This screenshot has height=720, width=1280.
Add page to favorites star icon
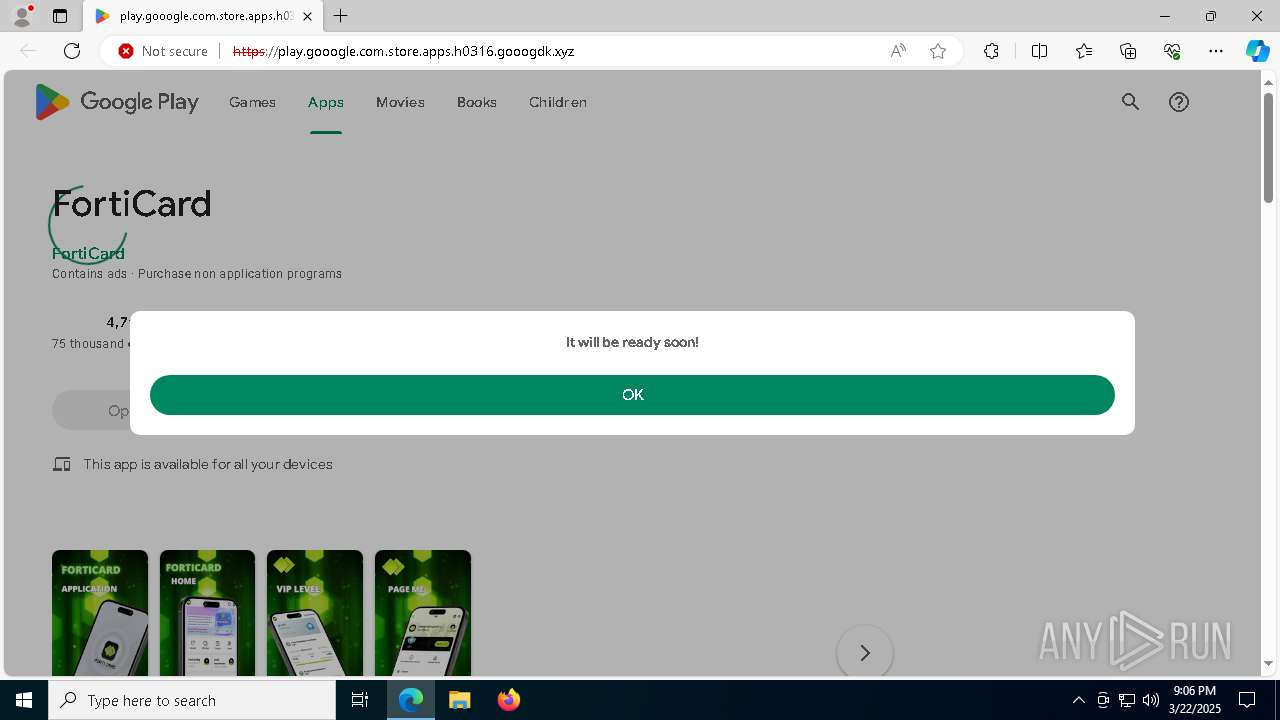pos(938,51)
